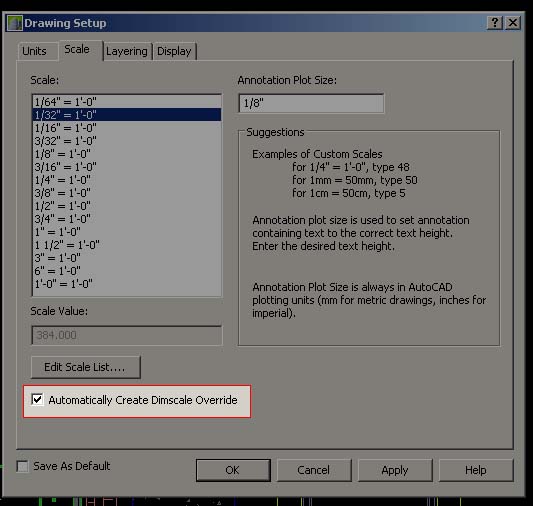This screenshot has height=506, width=533.
Task: Open the Layering tab
Action: [x=127, y=51]
